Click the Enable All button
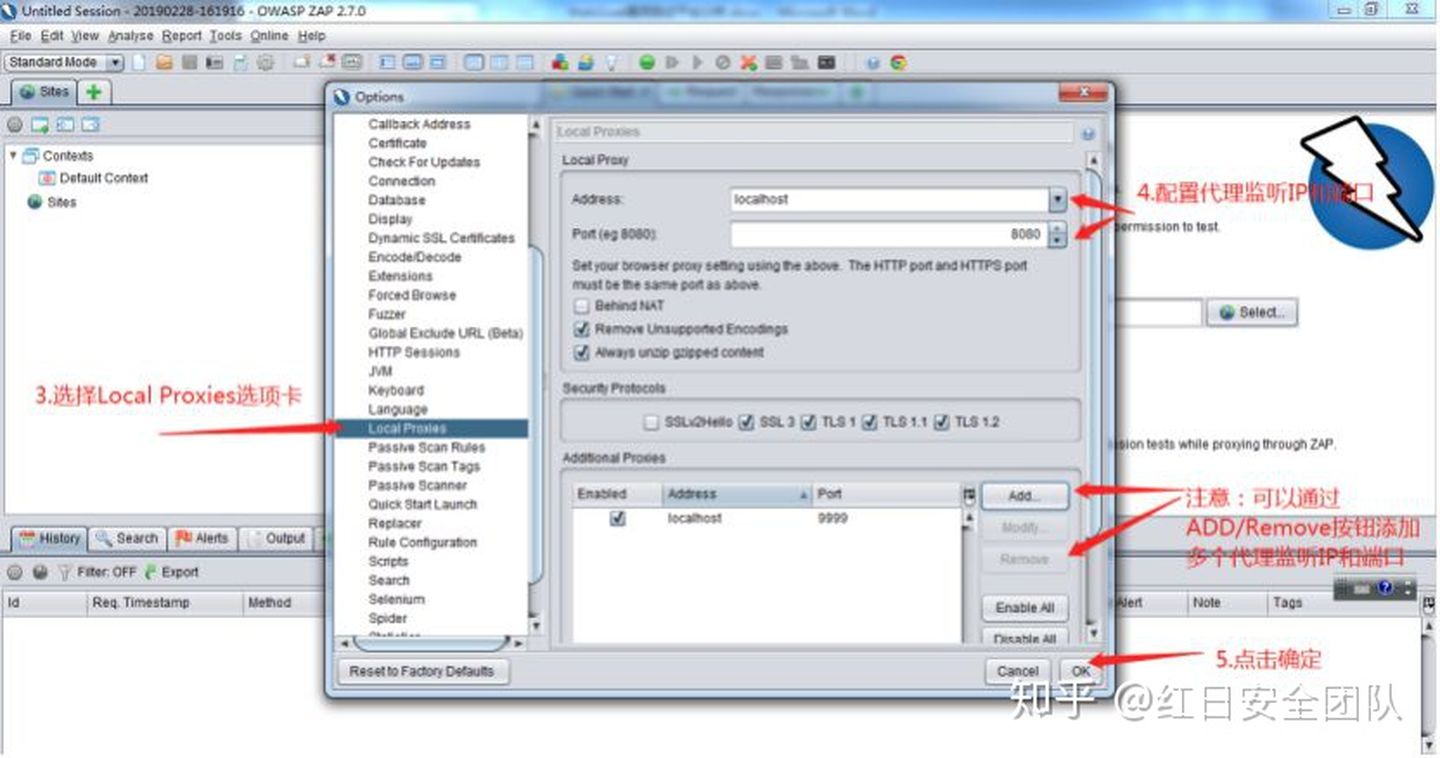Image resolution: width=1440 pixels, height=758 pixels. [x=1025, y=608]
